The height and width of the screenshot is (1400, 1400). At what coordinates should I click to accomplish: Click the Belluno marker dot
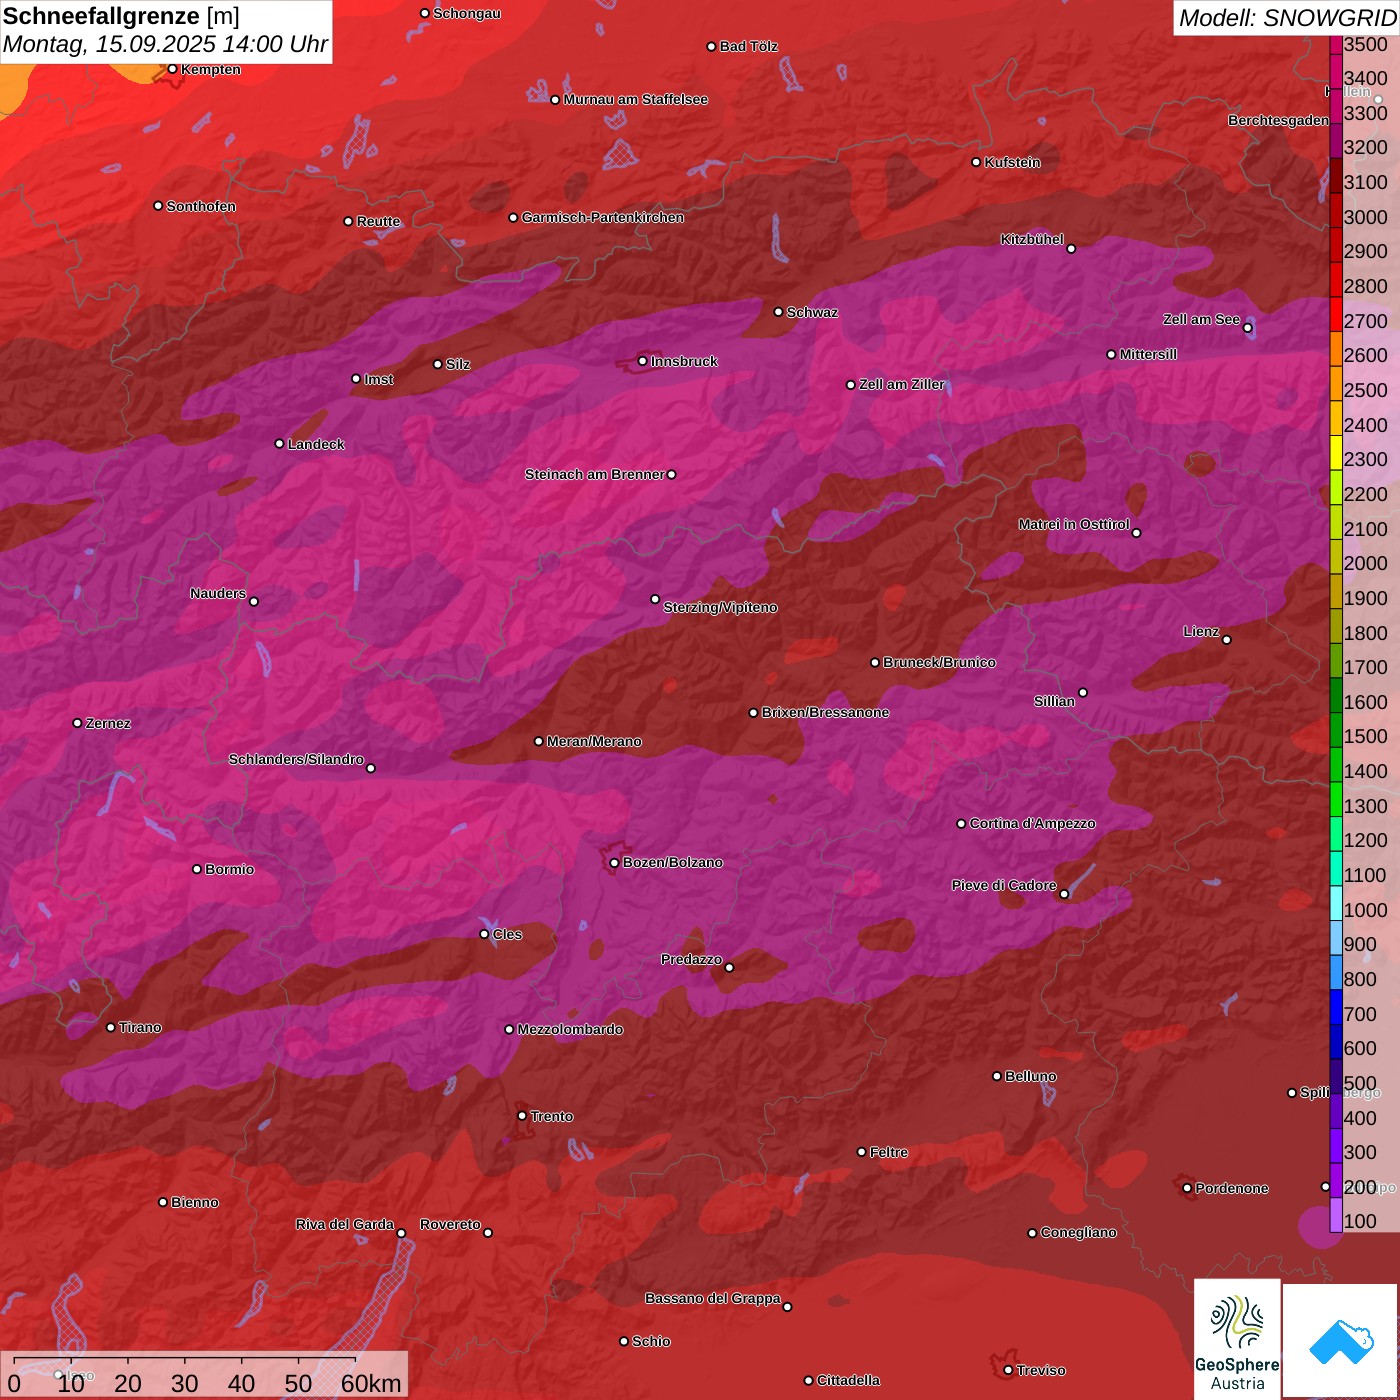tap(996, 1076)
